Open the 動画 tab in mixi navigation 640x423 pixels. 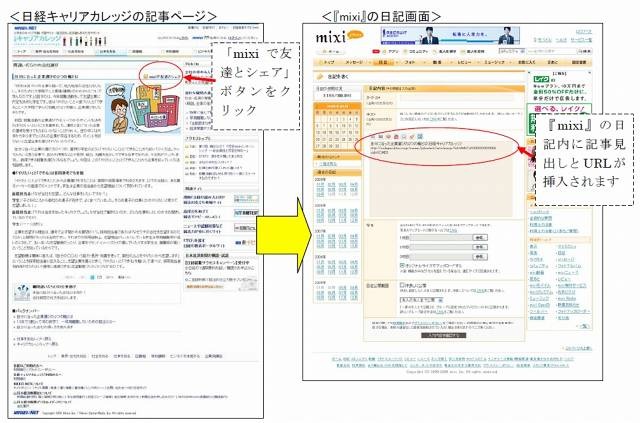[x=437, y=62]
